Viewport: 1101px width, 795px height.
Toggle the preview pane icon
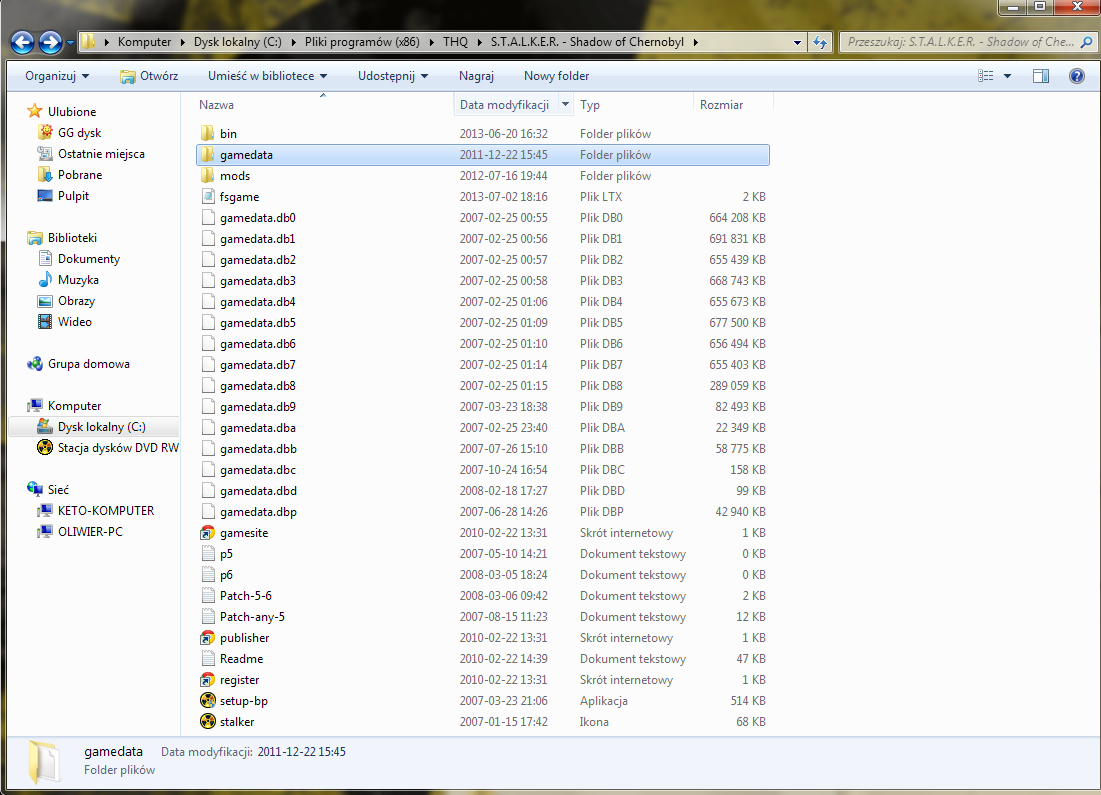click(1041, 76)
